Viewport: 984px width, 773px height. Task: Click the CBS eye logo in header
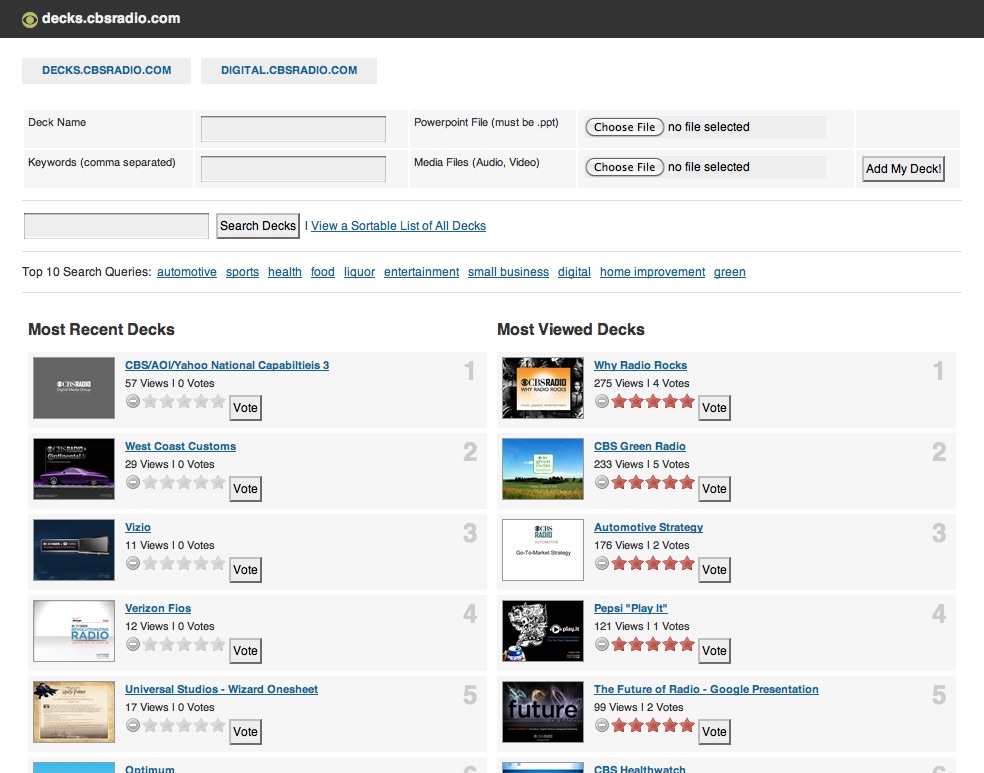tap(30, 19)
